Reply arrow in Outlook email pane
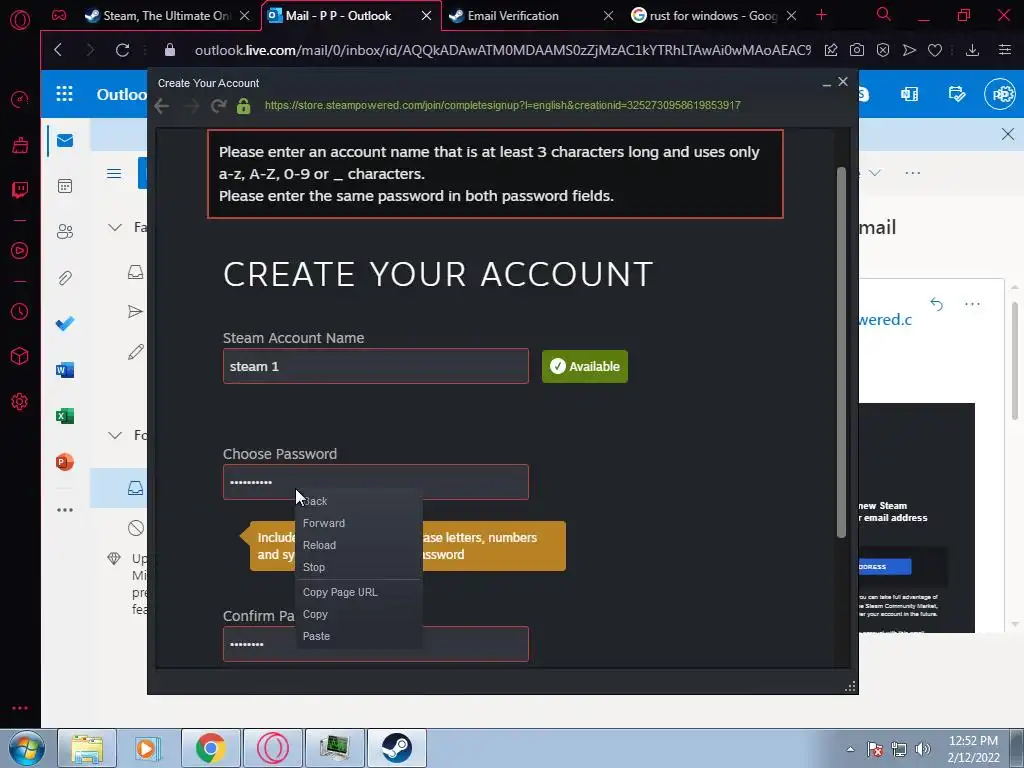Image resolution: width=1024 pixels, height=768 pixels. [x=936, y=304]
